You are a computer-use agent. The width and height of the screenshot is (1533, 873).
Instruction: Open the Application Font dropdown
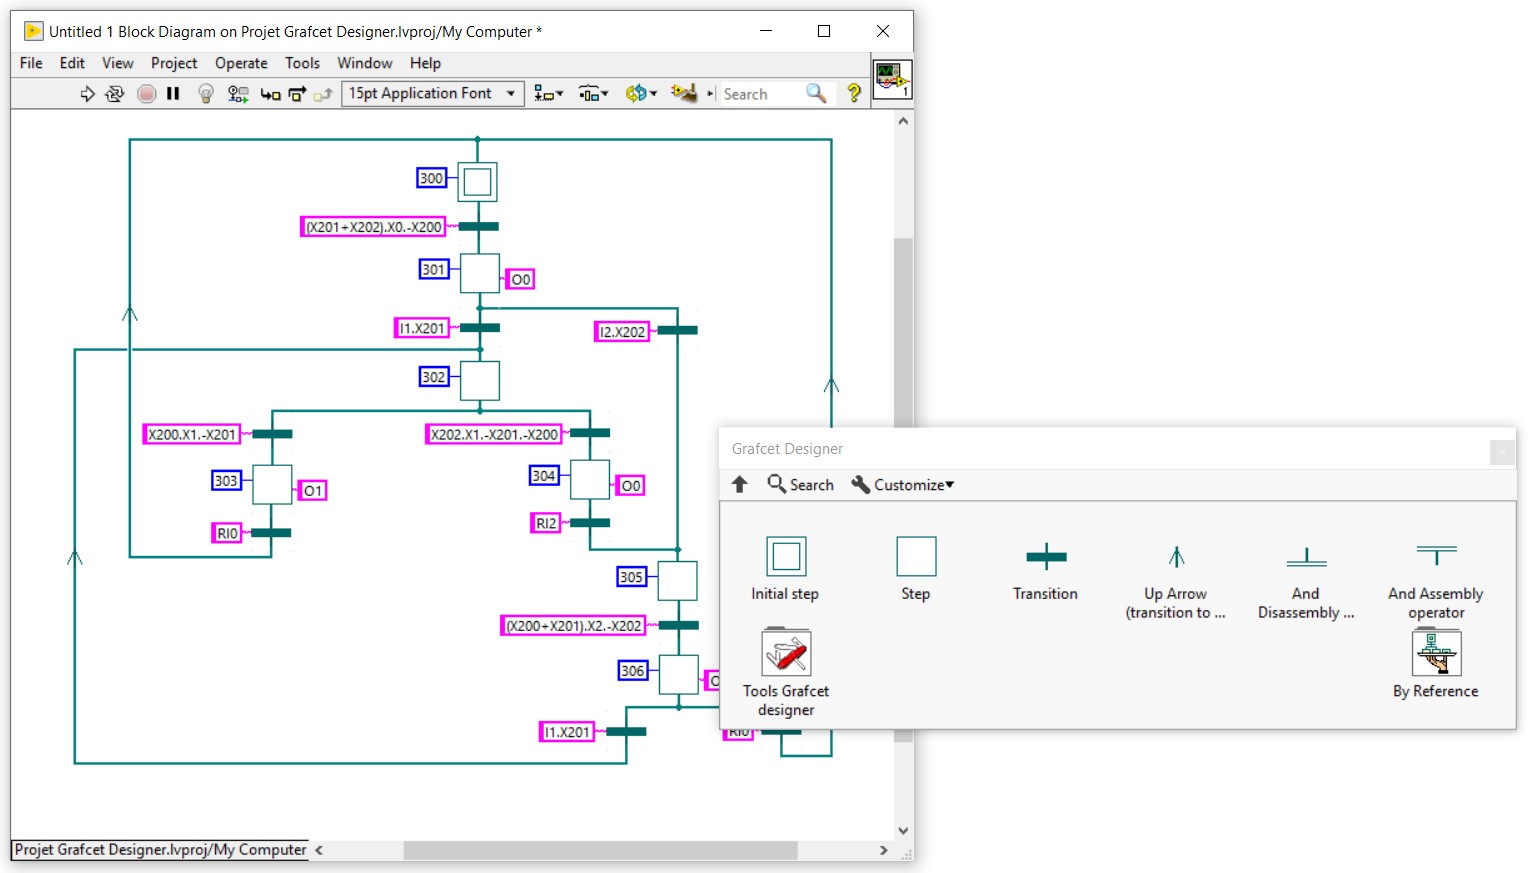510,93
